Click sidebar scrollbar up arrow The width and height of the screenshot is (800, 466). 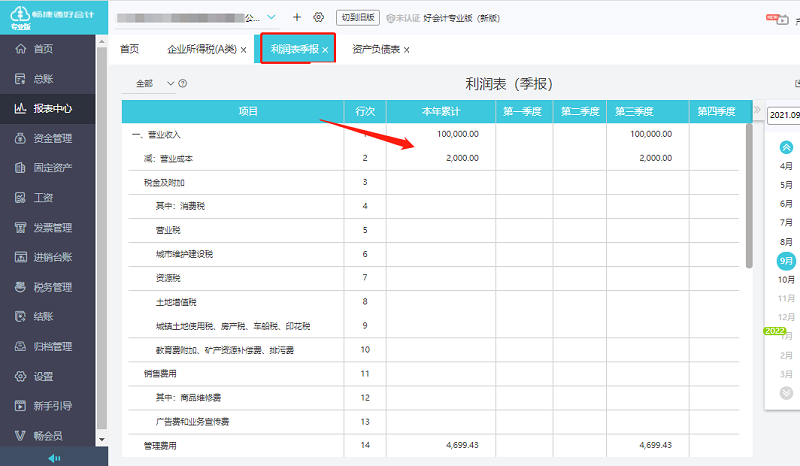click(x=102, y=41)
